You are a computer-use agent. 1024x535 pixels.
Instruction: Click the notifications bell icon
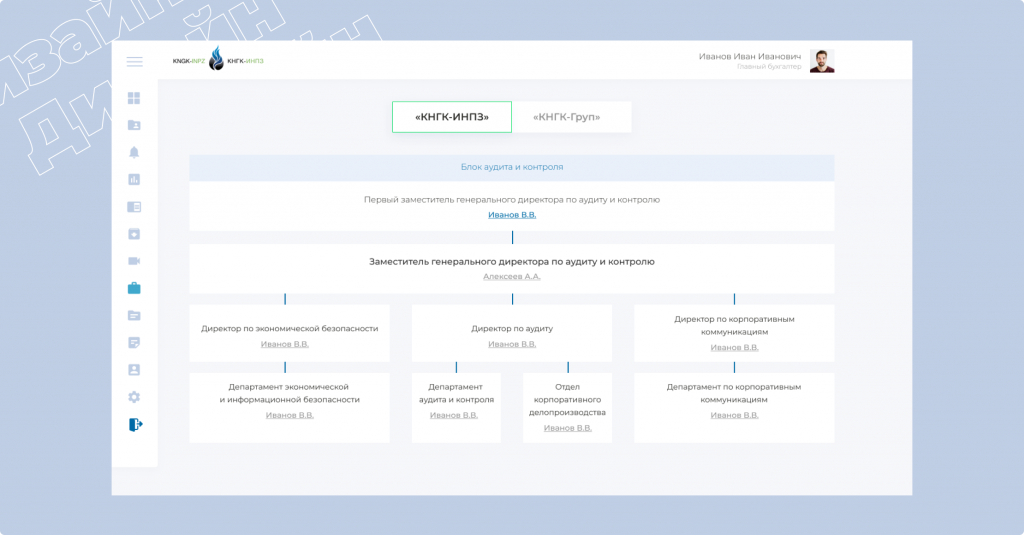[134, 152]
